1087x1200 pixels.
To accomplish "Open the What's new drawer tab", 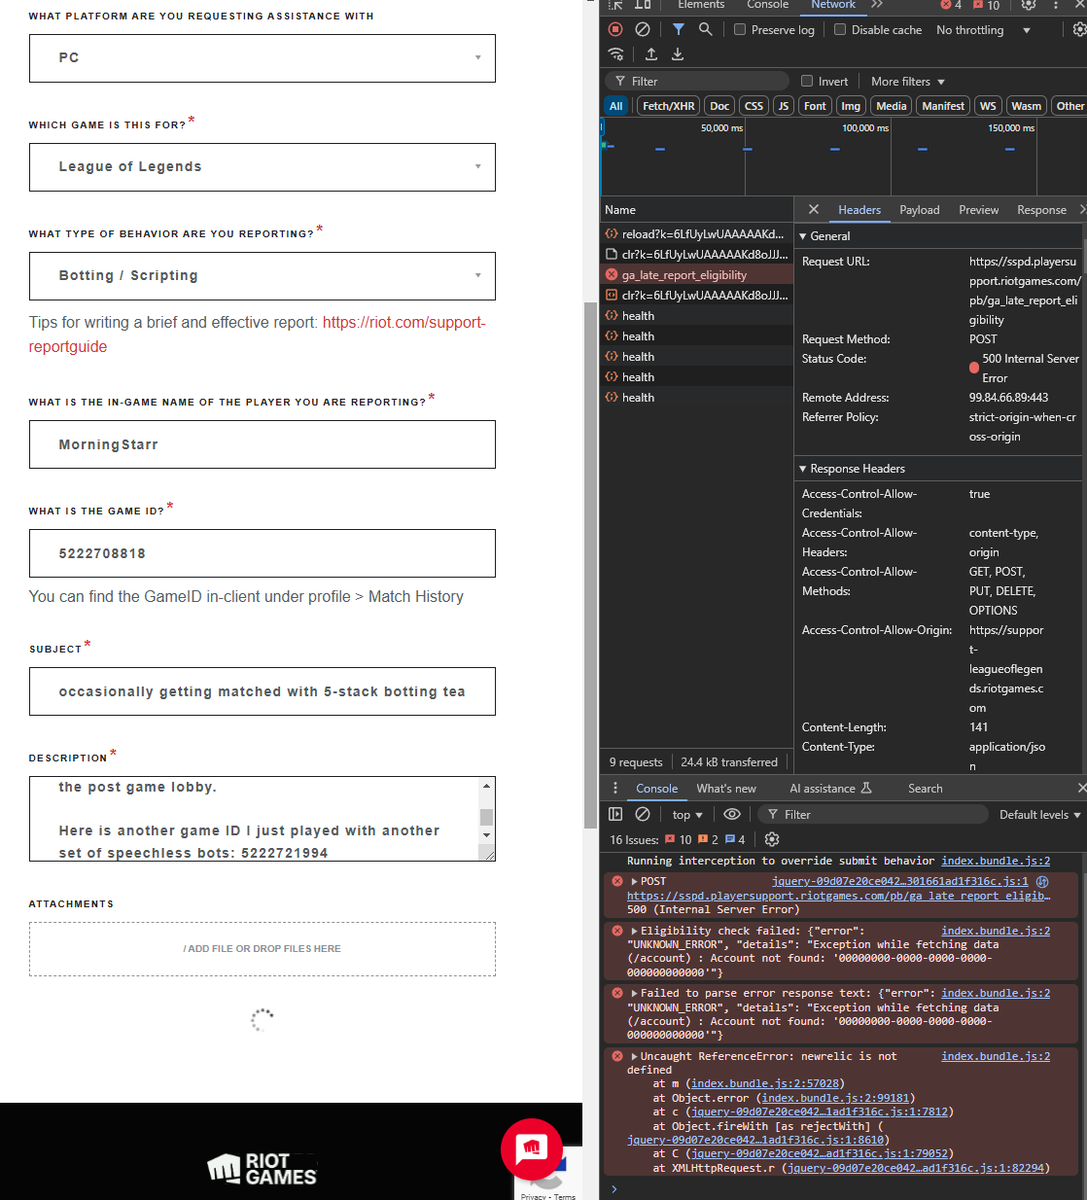I will [x=726, y=788].
